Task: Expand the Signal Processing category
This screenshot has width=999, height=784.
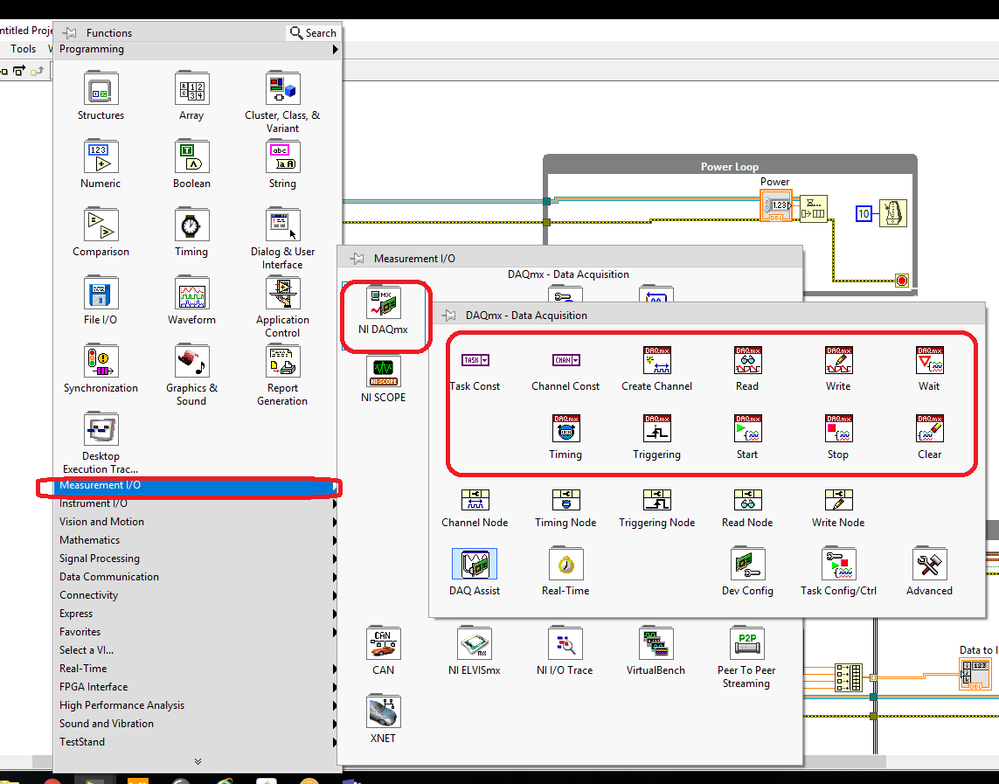Action: [198, 559]
